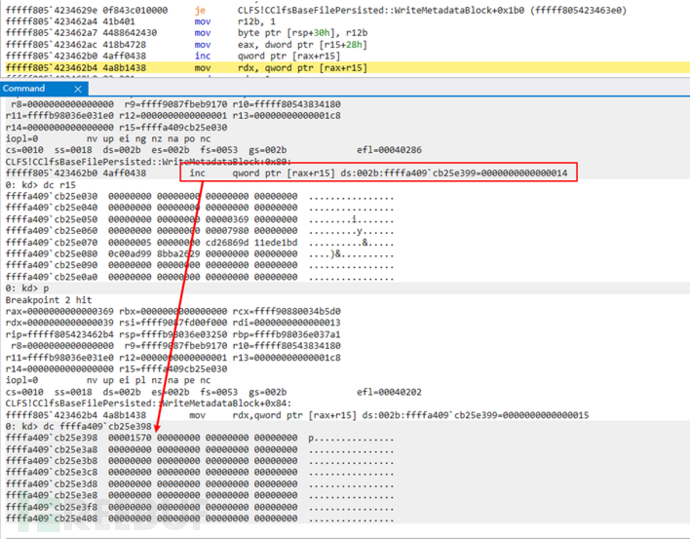Close the Command tab
The height and width of the screenshot is (539, 690).
(78, 89)
